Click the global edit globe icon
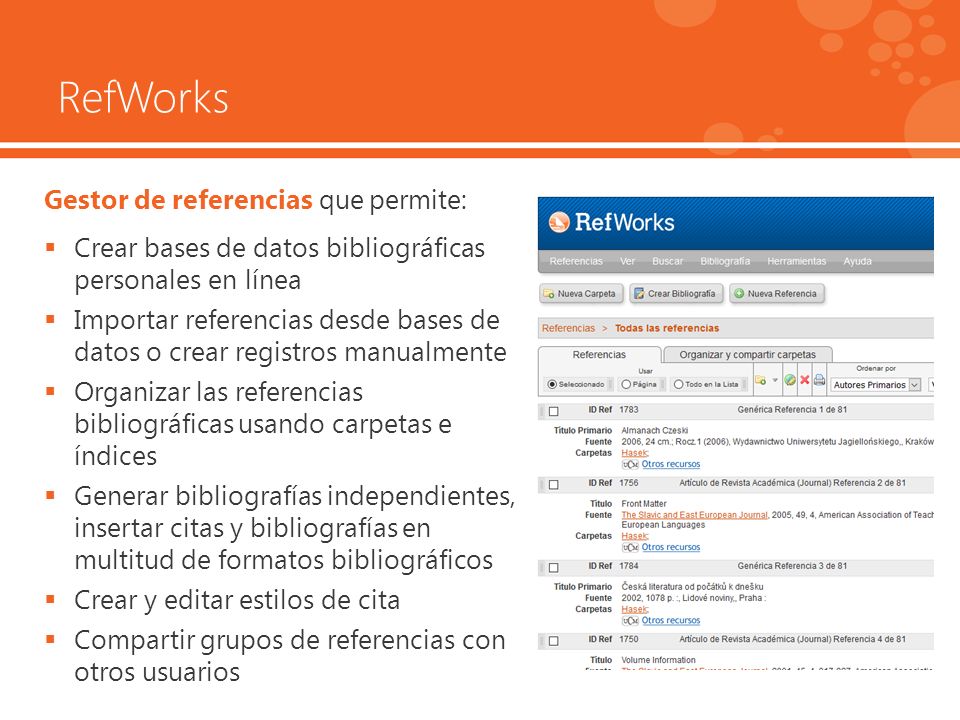This screenshot has height=720, width=960. [x=790, y=380]
